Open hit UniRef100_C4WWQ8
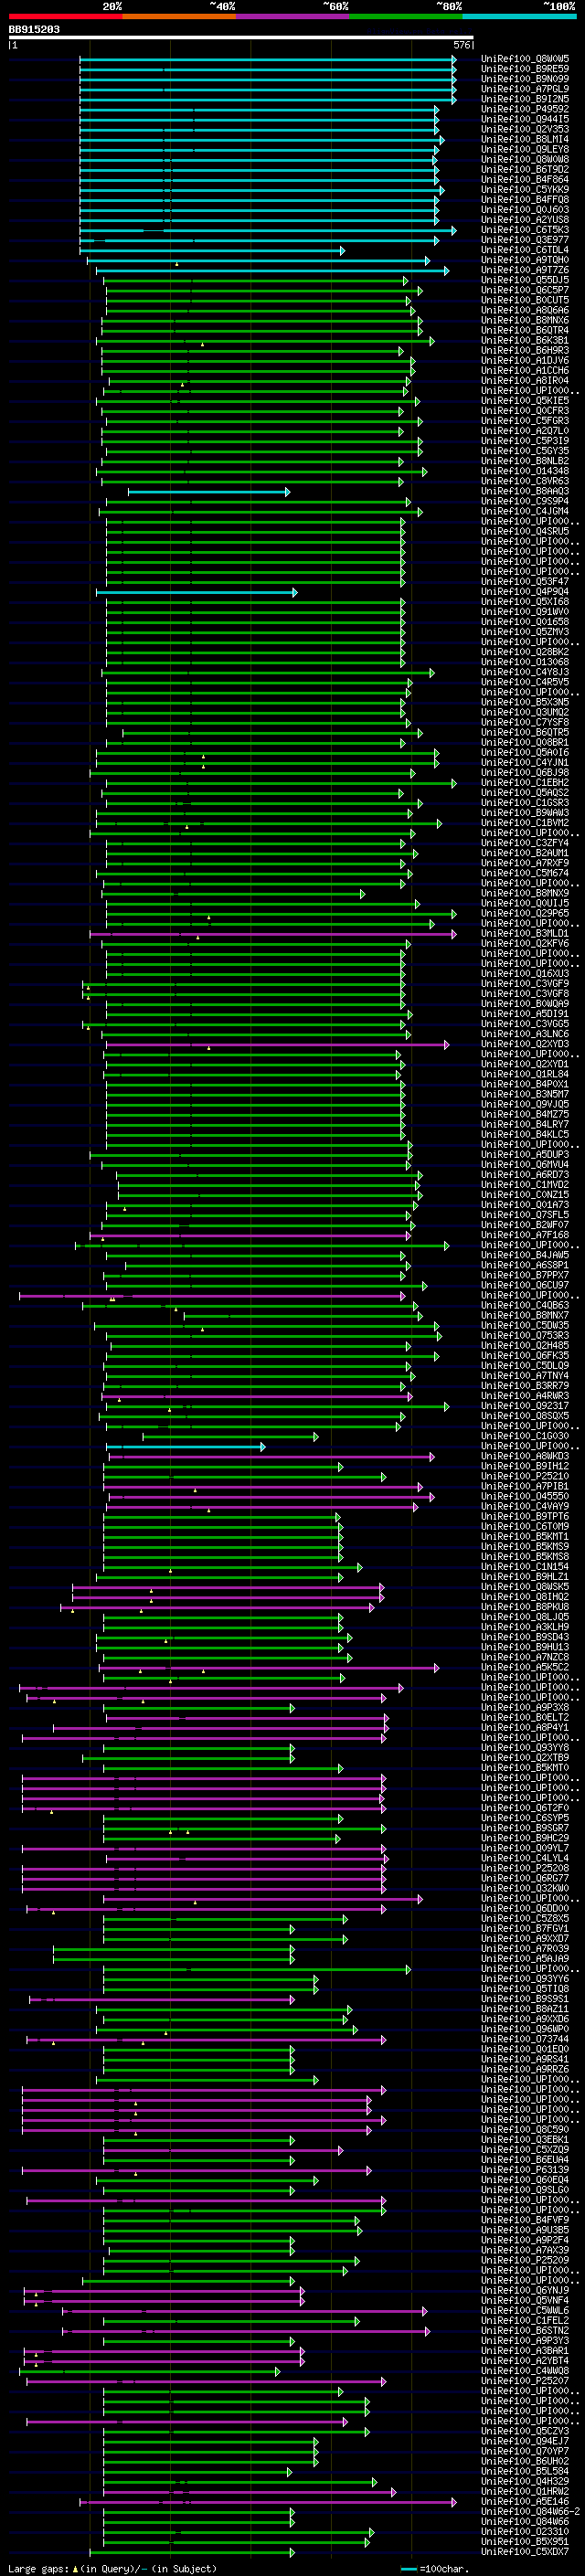 point(525,2370)
